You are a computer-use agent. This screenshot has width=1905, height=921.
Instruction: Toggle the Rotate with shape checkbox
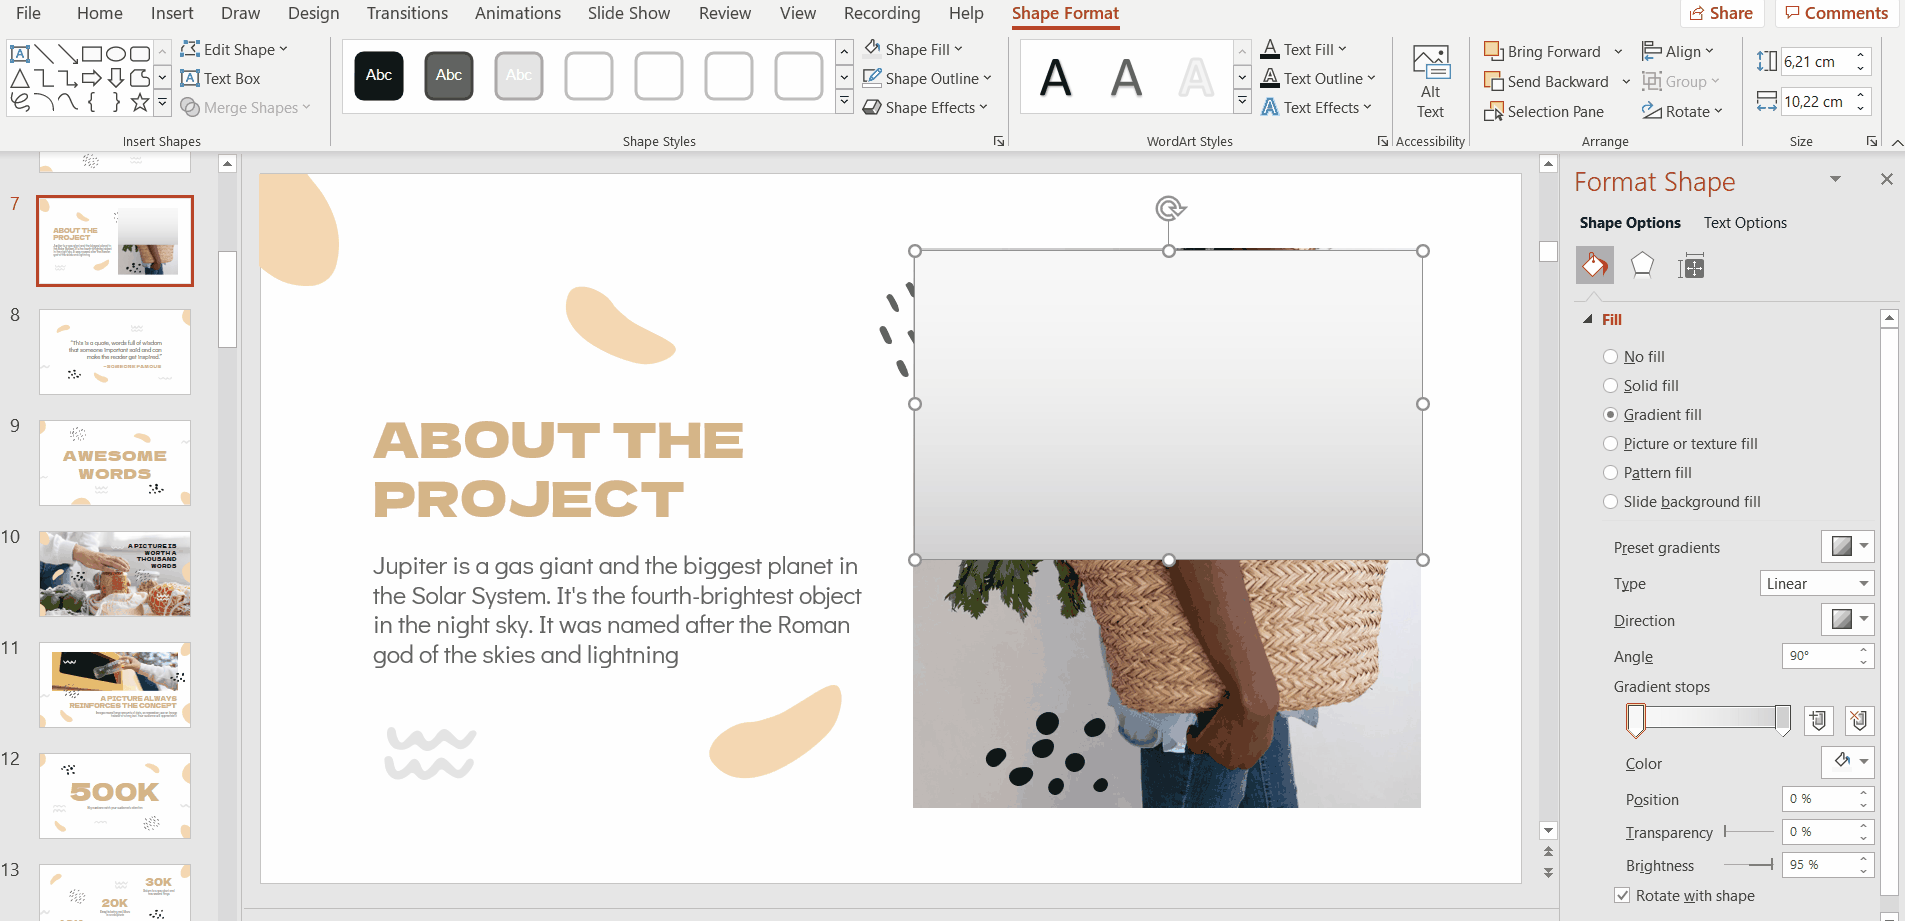coord(1622,896)
